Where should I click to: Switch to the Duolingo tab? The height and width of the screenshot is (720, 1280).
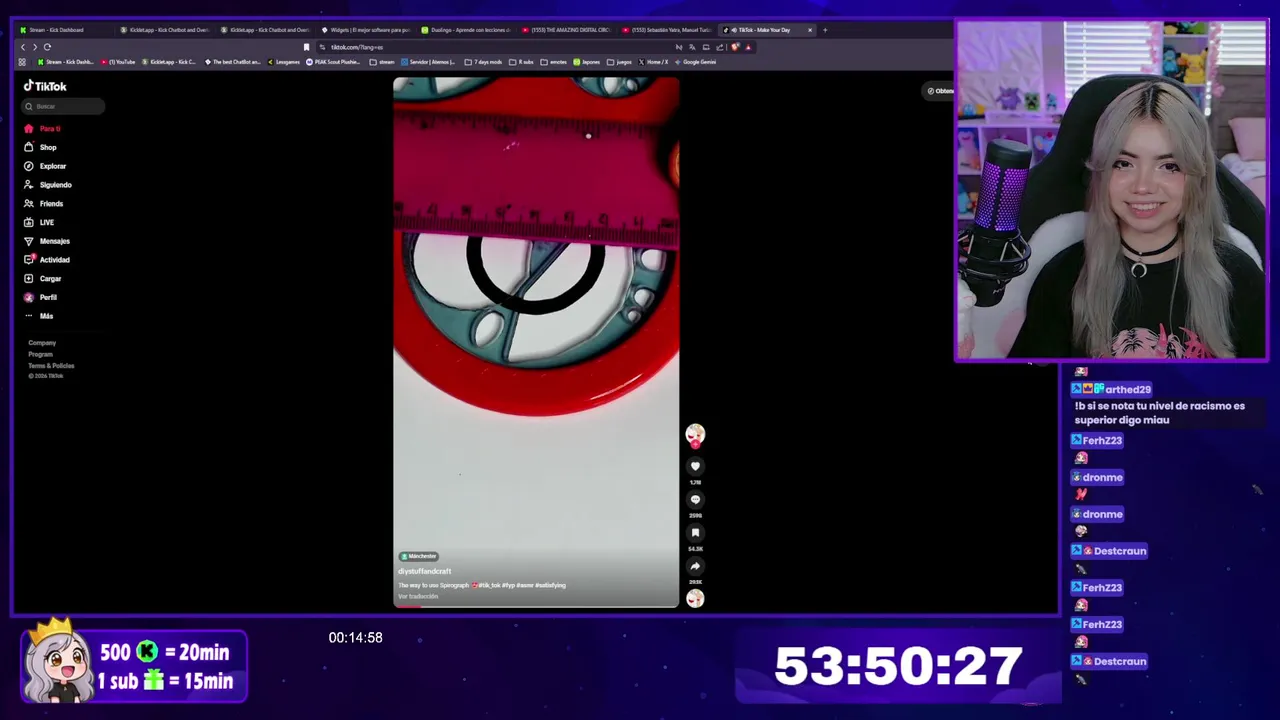tap(465, 30)
